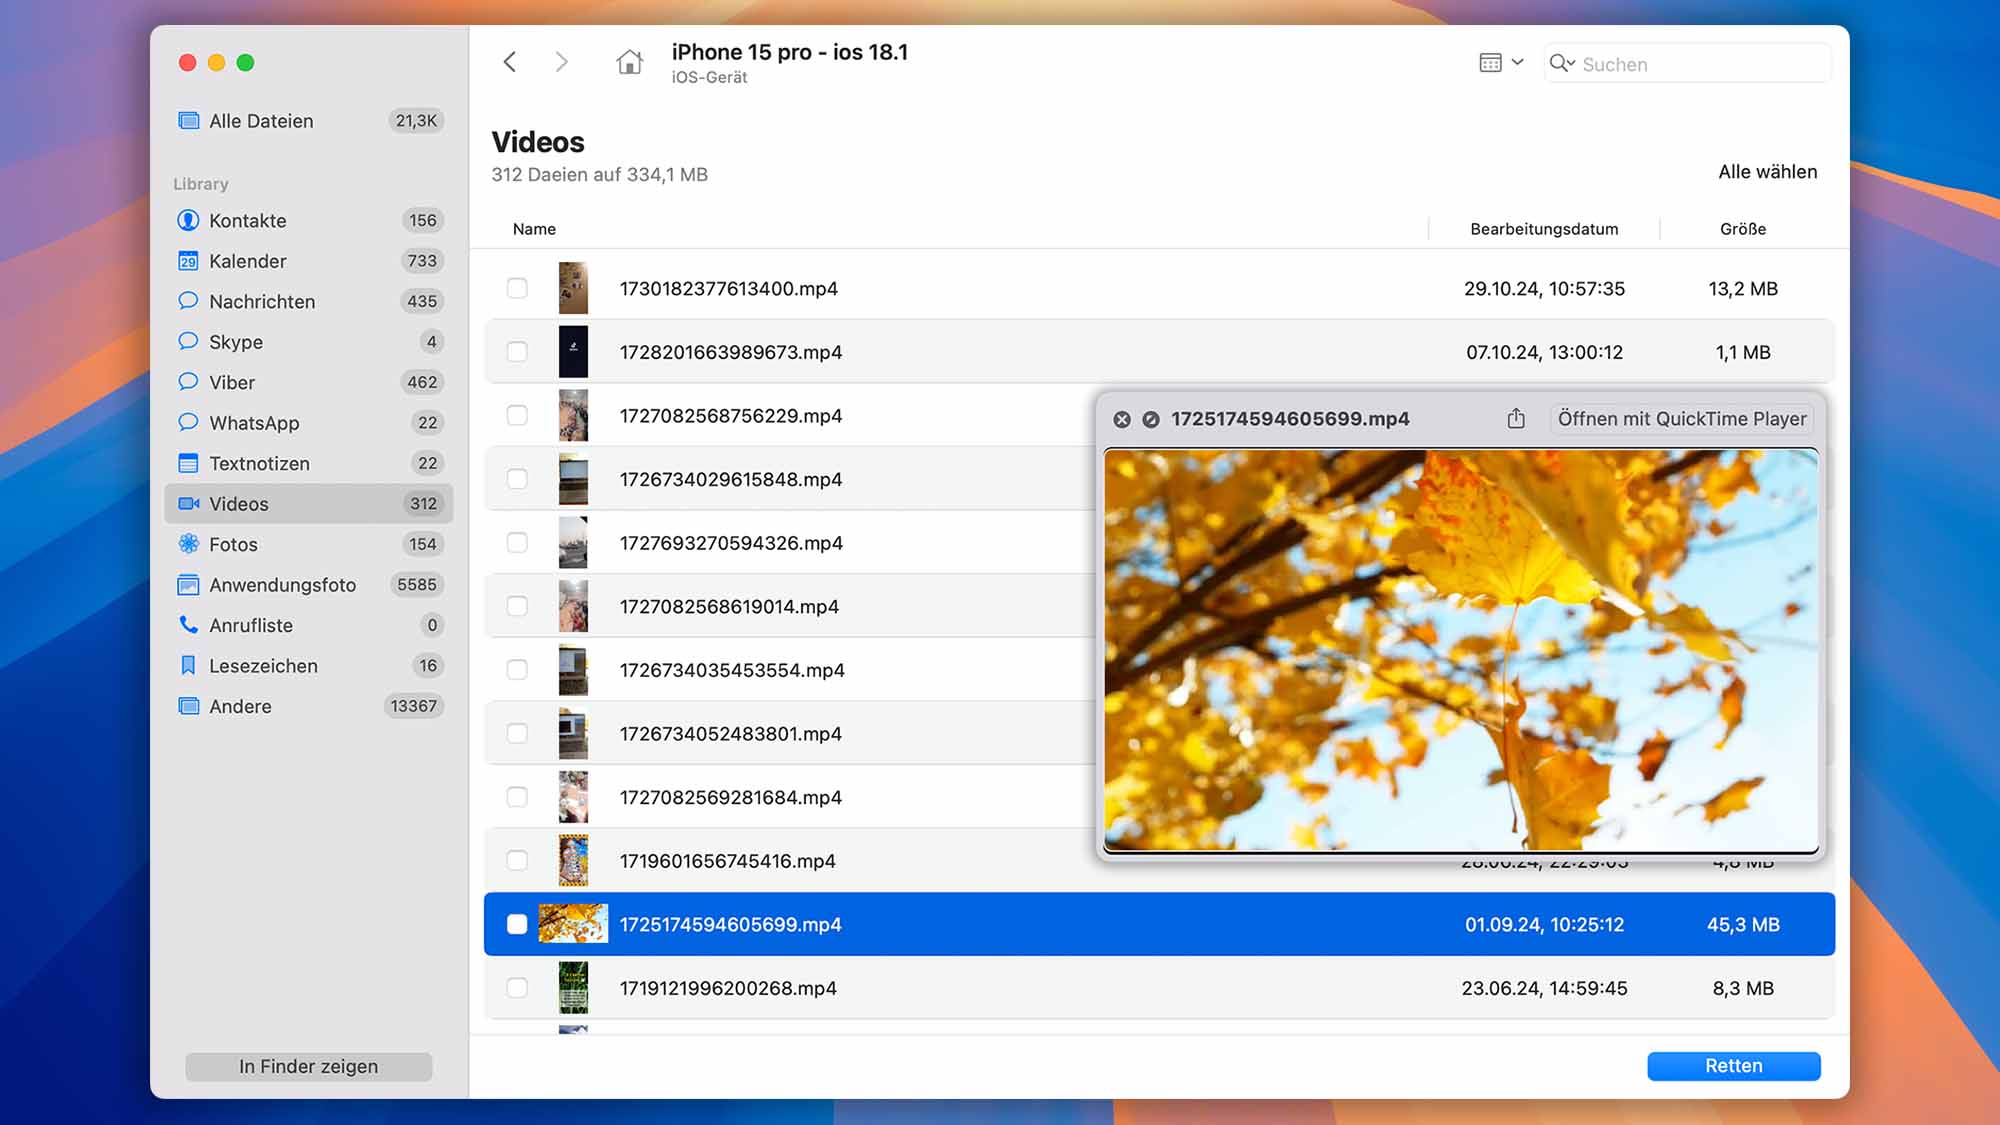Image resolution: width=2000 pixels, height=1125 pixels.
Task: Sort by Bearbeitungsdatum column header
Action: [1543, 229]
